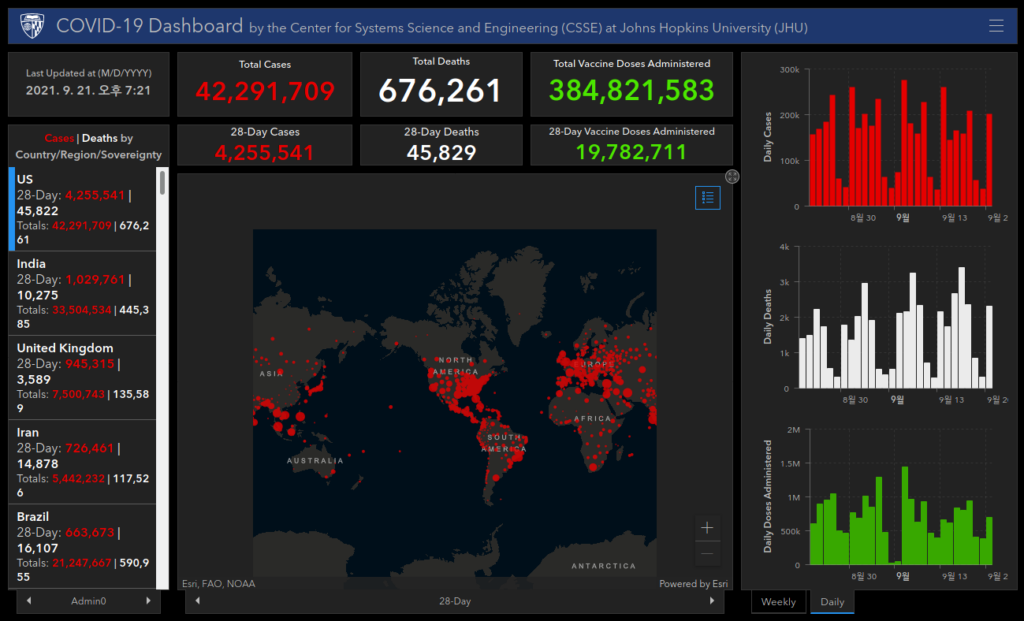The image size is (1024, 621).
Task: Choose United Kingdom from country list
Action: 82,377
